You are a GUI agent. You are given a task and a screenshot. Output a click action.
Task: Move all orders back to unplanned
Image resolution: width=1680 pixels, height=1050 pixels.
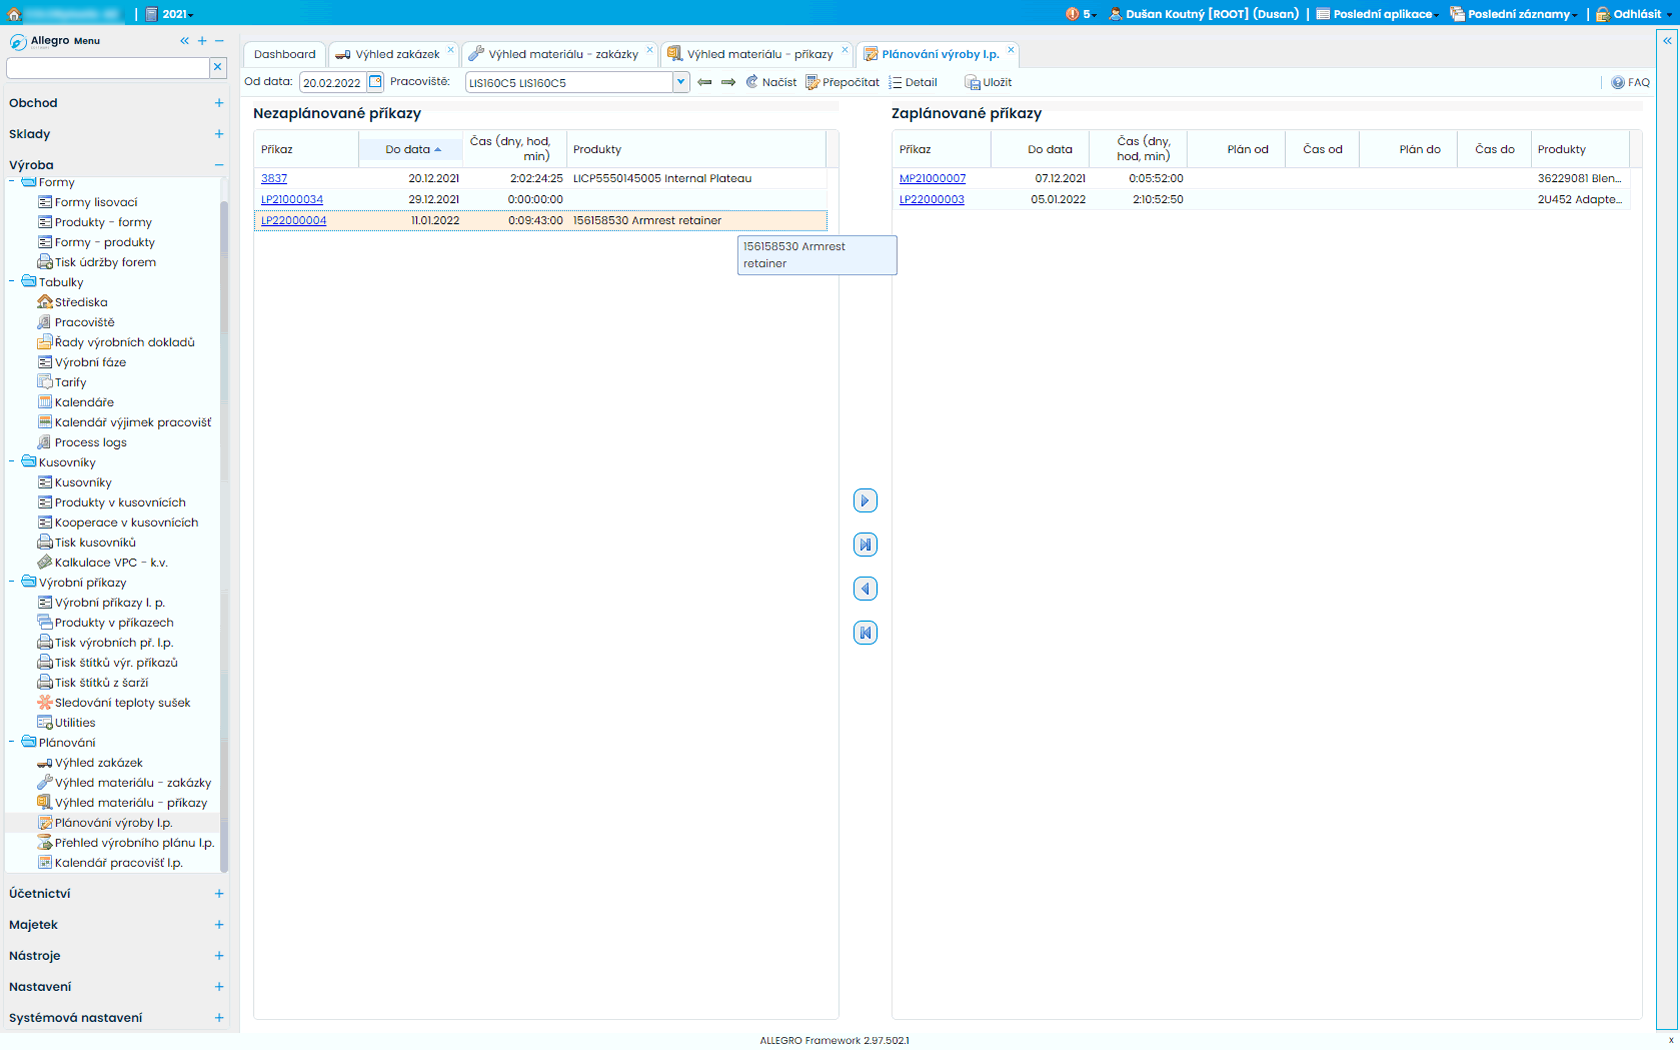click(x=865, y=633)
